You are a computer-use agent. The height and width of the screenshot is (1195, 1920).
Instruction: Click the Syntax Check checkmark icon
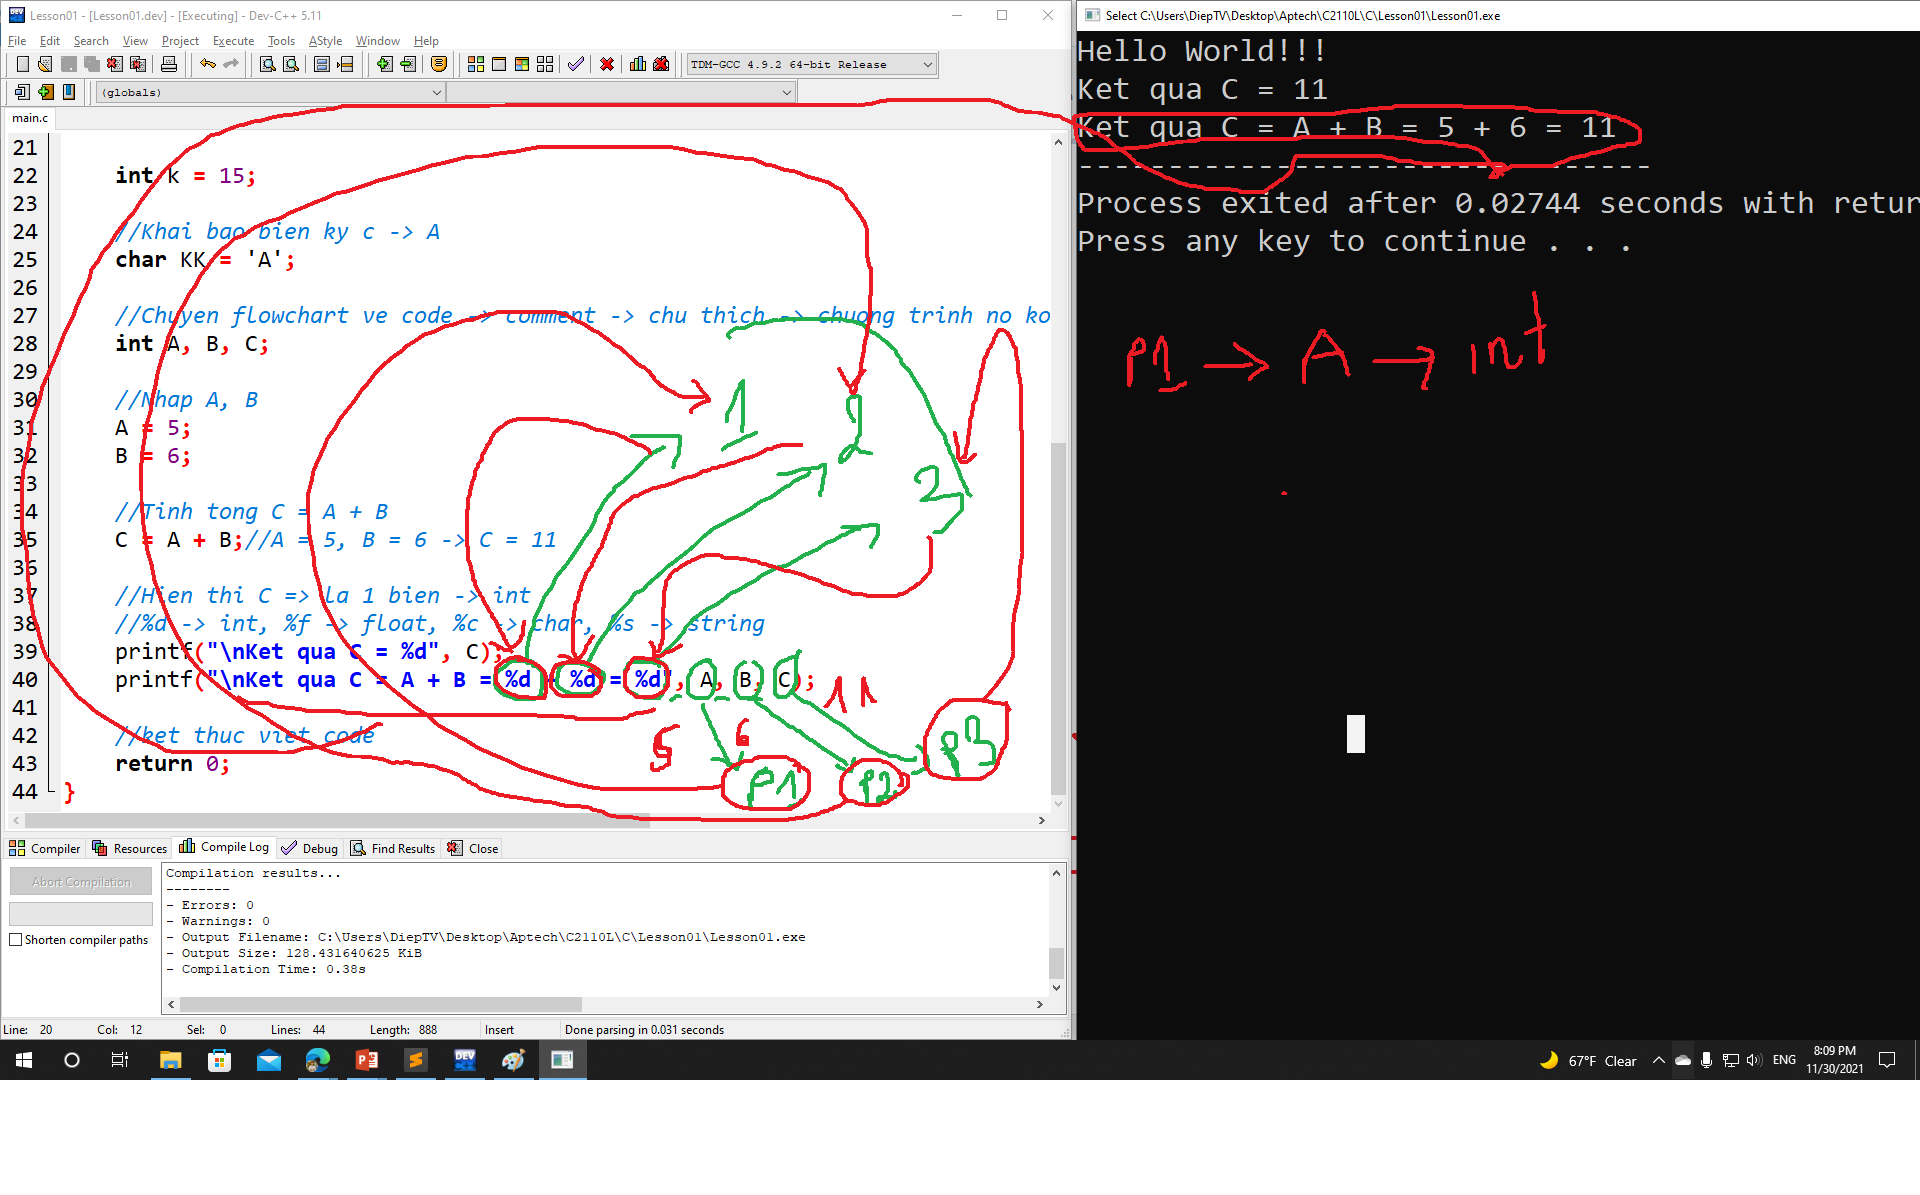tap(575, 64)
